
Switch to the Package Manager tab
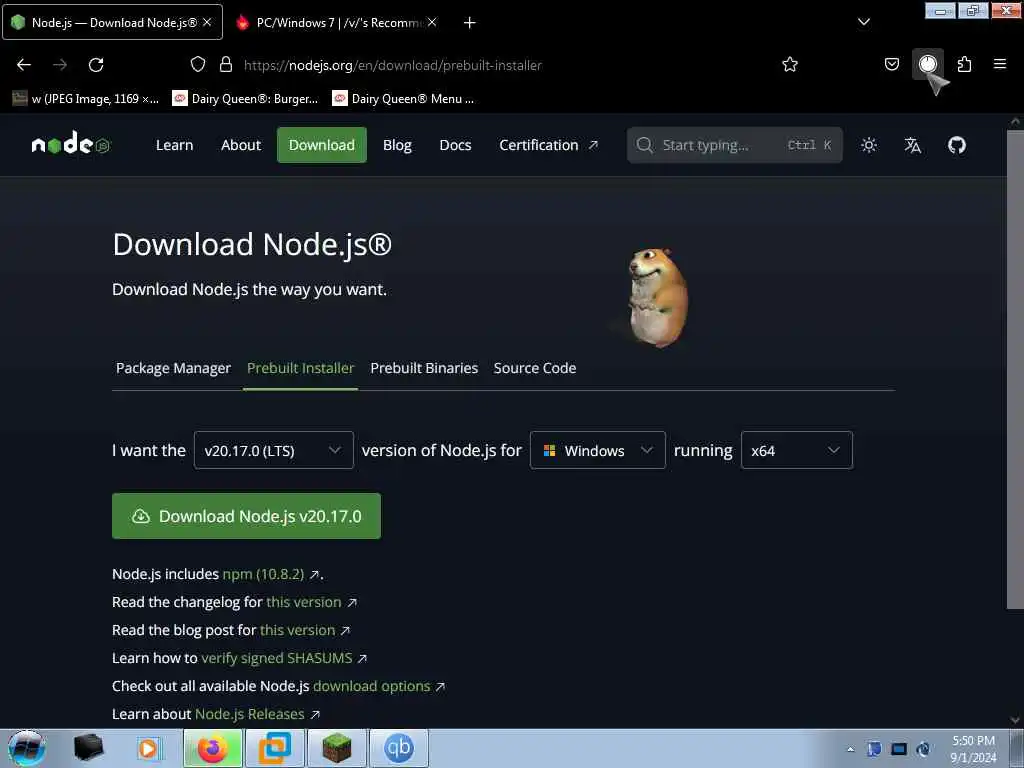click(x=173, y=368)
